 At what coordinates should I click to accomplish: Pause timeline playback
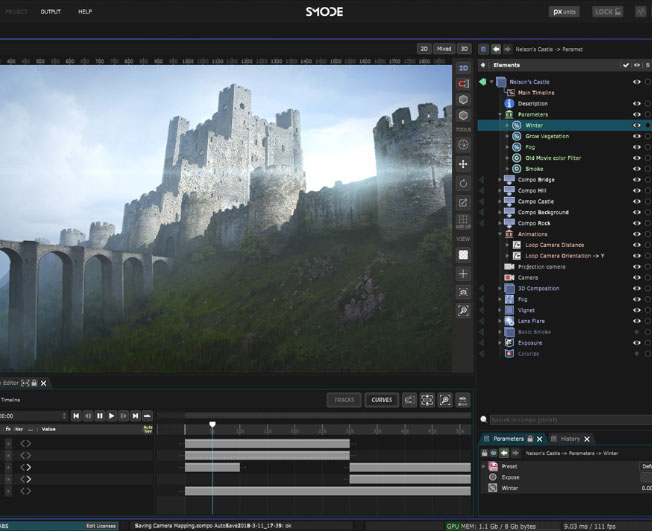[x=100, y=416]
